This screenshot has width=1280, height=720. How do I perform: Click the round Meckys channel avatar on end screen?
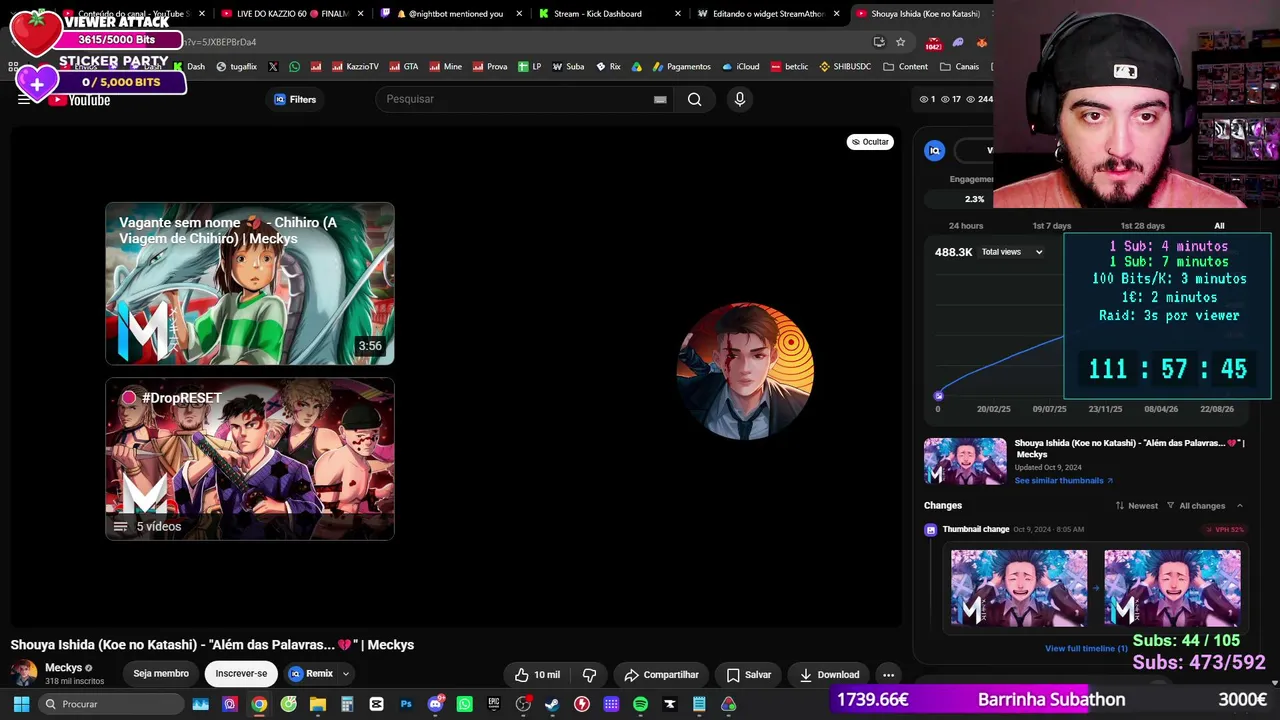pyautogui.click(x=745, y=371)
